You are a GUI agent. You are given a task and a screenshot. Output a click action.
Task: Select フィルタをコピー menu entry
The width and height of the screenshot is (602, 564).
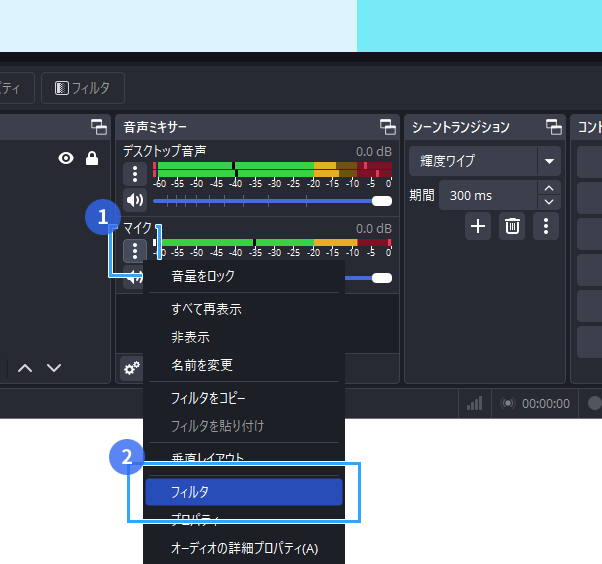click(244, 398)
